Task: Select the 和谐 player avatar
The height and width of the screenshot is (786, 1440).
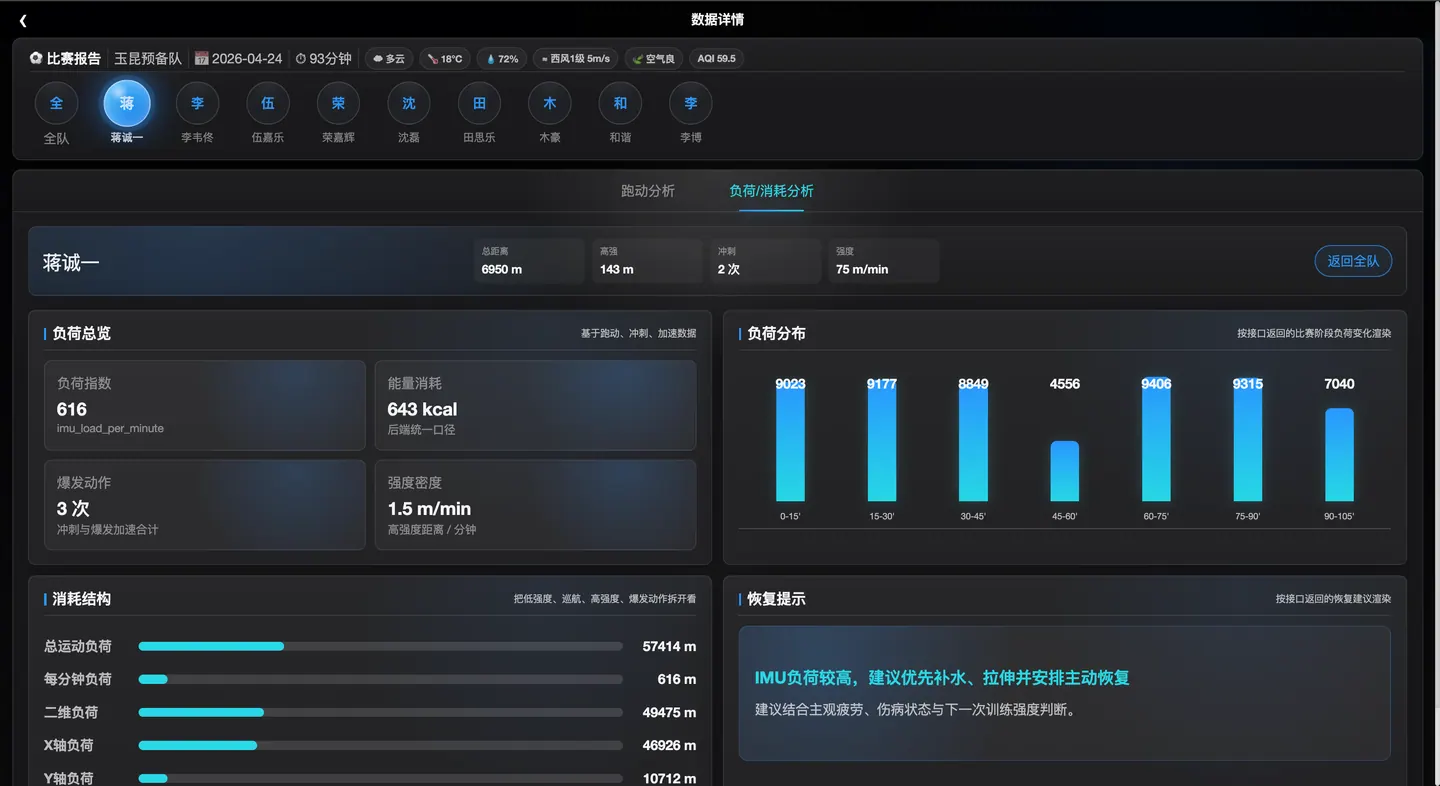Action: [620, 103]
